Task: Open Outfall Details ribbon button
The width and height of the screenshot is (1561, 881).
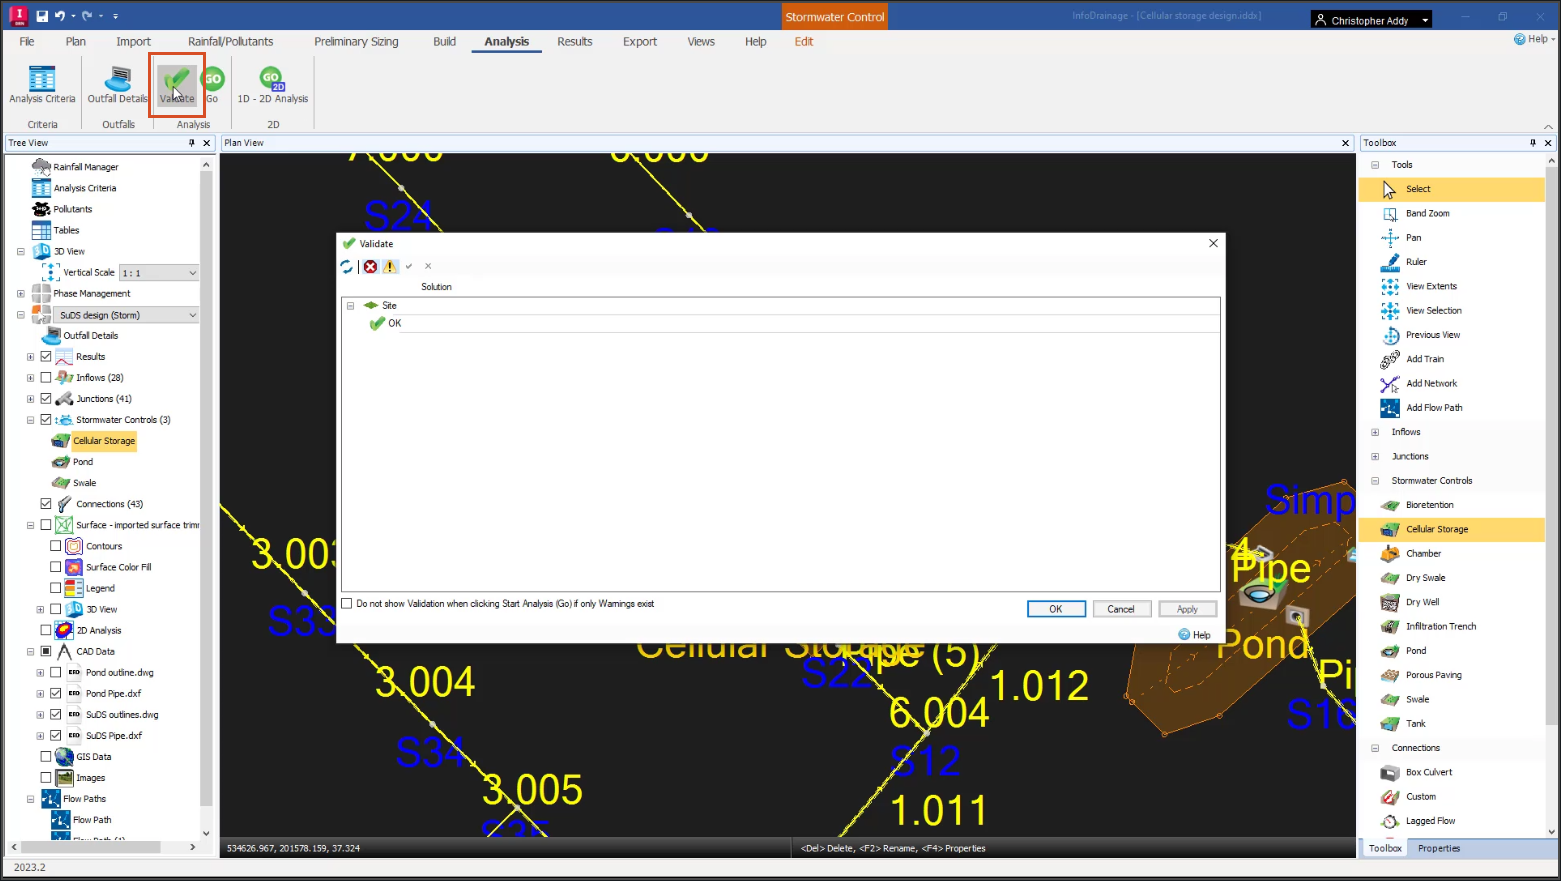Action: pos(118,85)
